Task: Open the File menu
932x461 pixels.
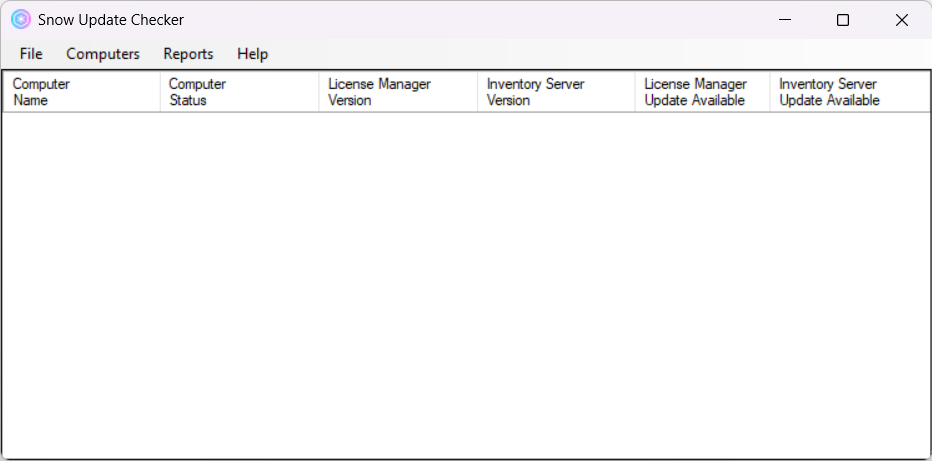Action: click(31, 54)
